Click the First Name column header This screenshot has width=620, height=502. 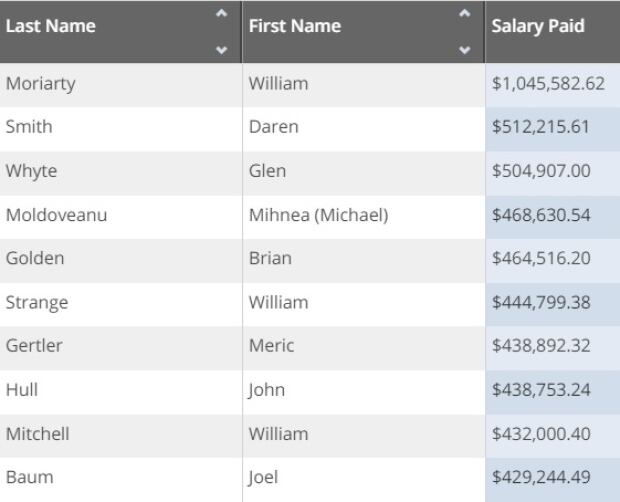(x=363, y=32)
